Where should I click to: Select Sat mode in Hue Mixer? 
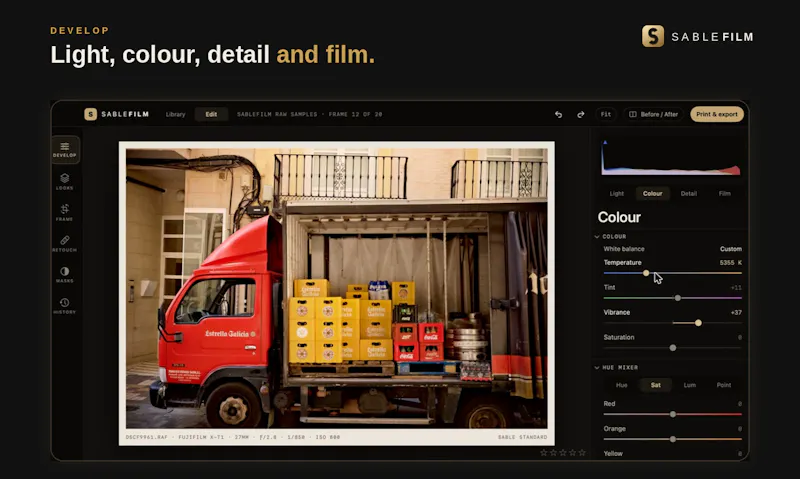tap(656, 385)
